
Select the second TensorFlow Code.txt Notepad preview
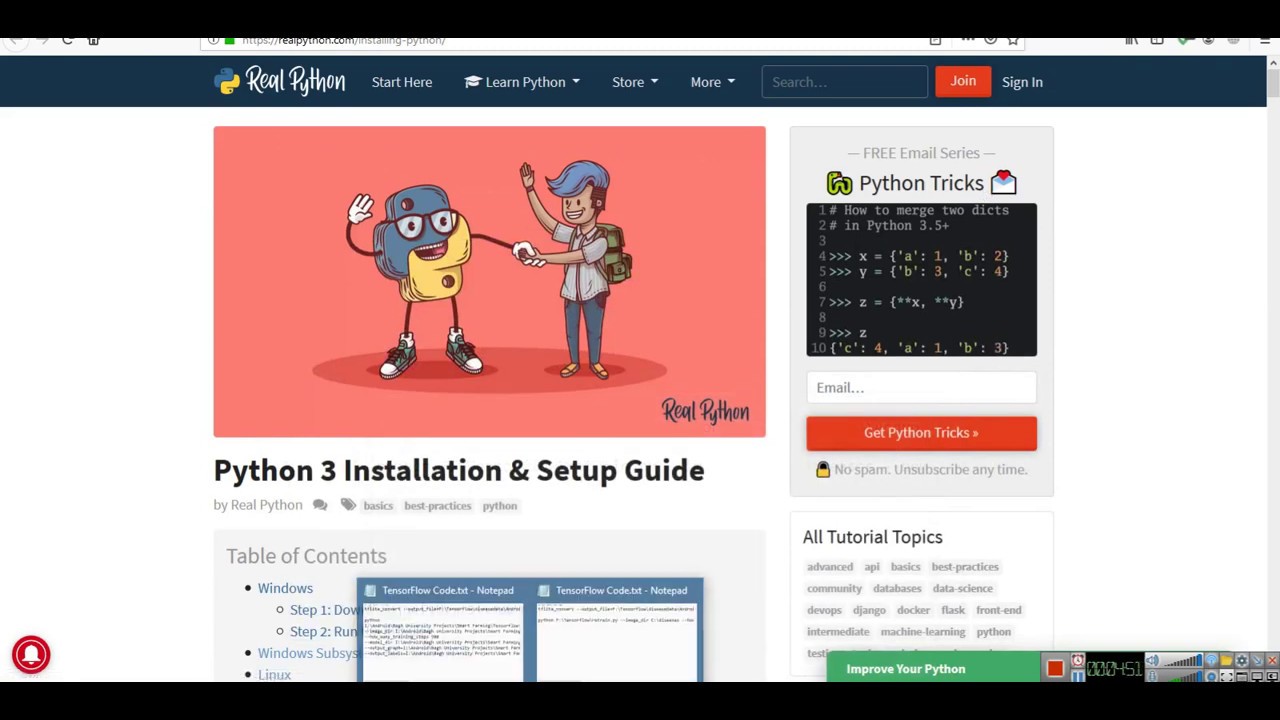(x=617, y=631)
